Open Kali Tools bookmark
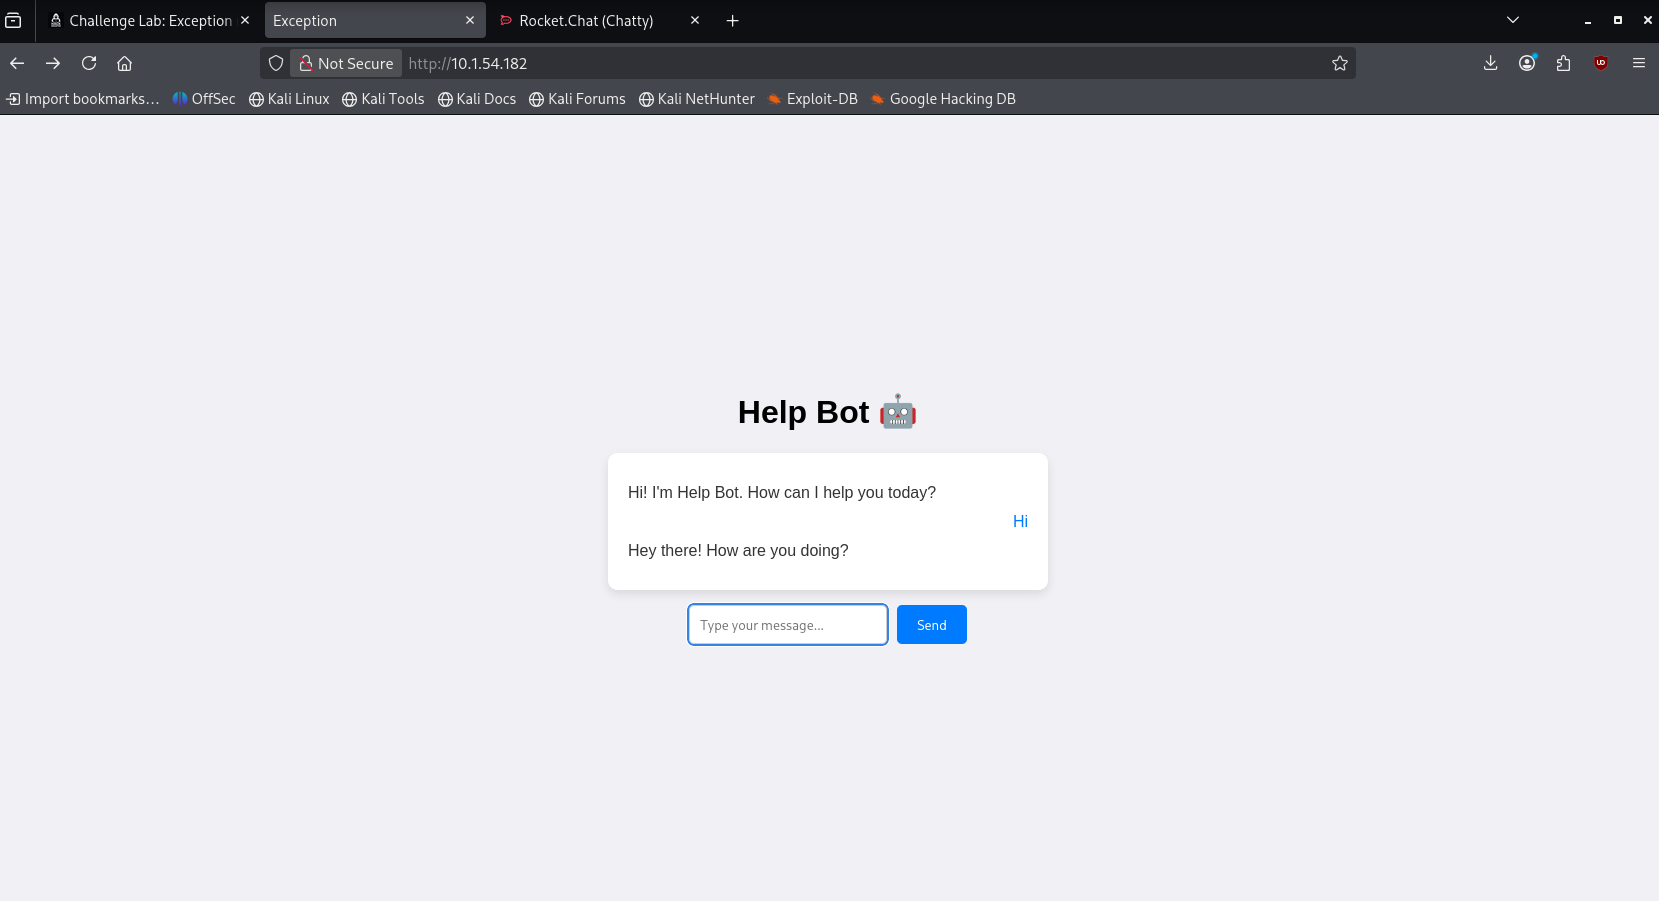The height and width of the screenshot is (901, 1659). 383,99
